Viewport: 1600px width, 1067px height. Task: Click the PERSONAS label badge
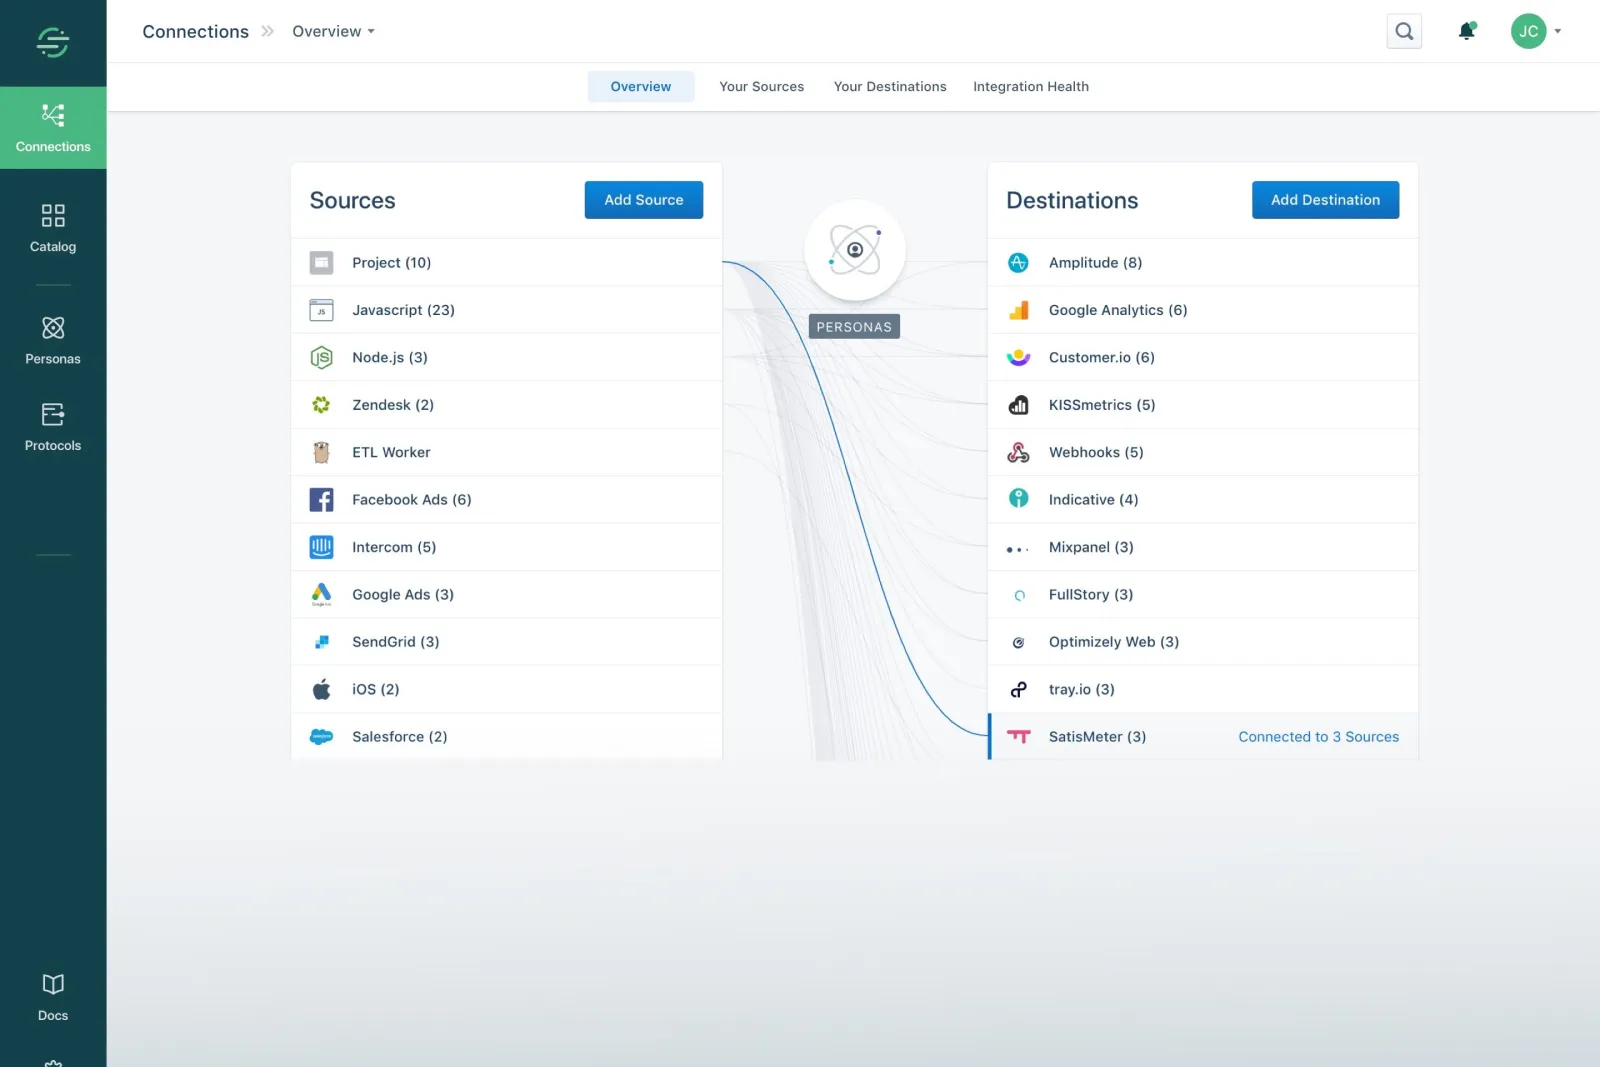854,327
